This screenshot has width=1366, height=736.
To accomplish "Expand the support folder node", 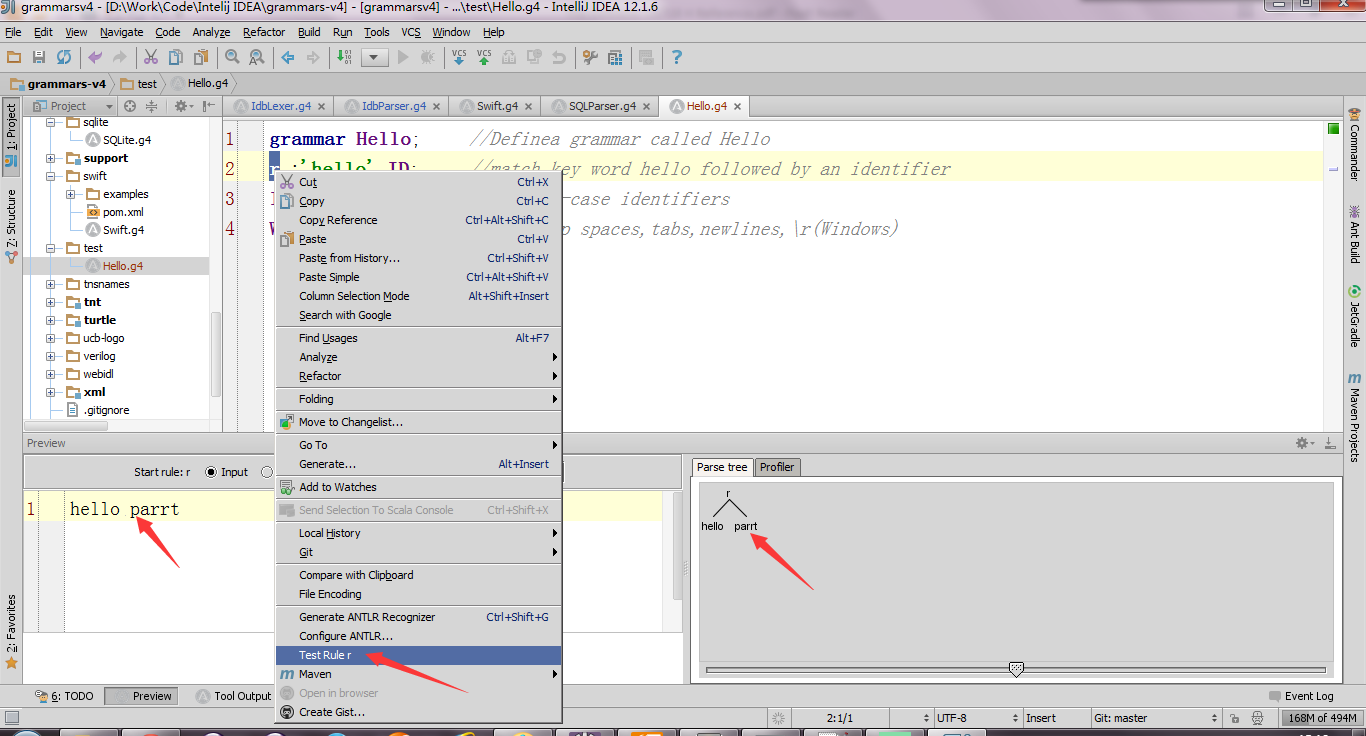I will coord(50,158).
